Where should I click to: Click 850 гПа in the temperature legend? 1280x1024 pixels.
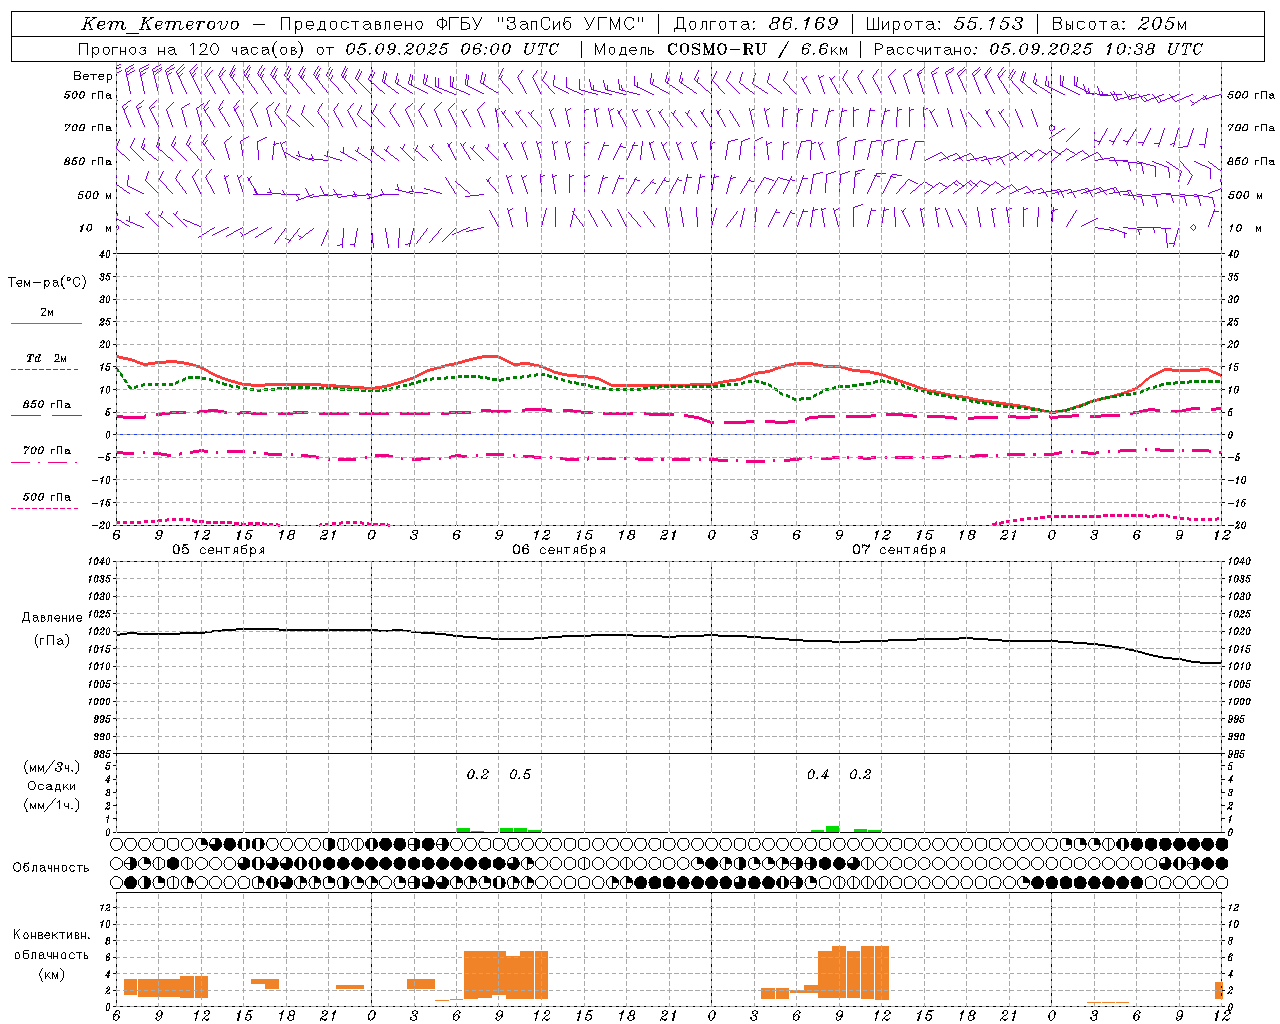click(47, 405)
